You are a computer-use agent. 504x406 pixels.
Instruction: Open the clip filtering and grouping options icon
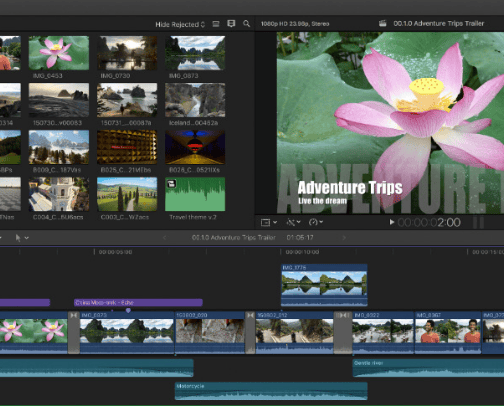click(231, 24)
